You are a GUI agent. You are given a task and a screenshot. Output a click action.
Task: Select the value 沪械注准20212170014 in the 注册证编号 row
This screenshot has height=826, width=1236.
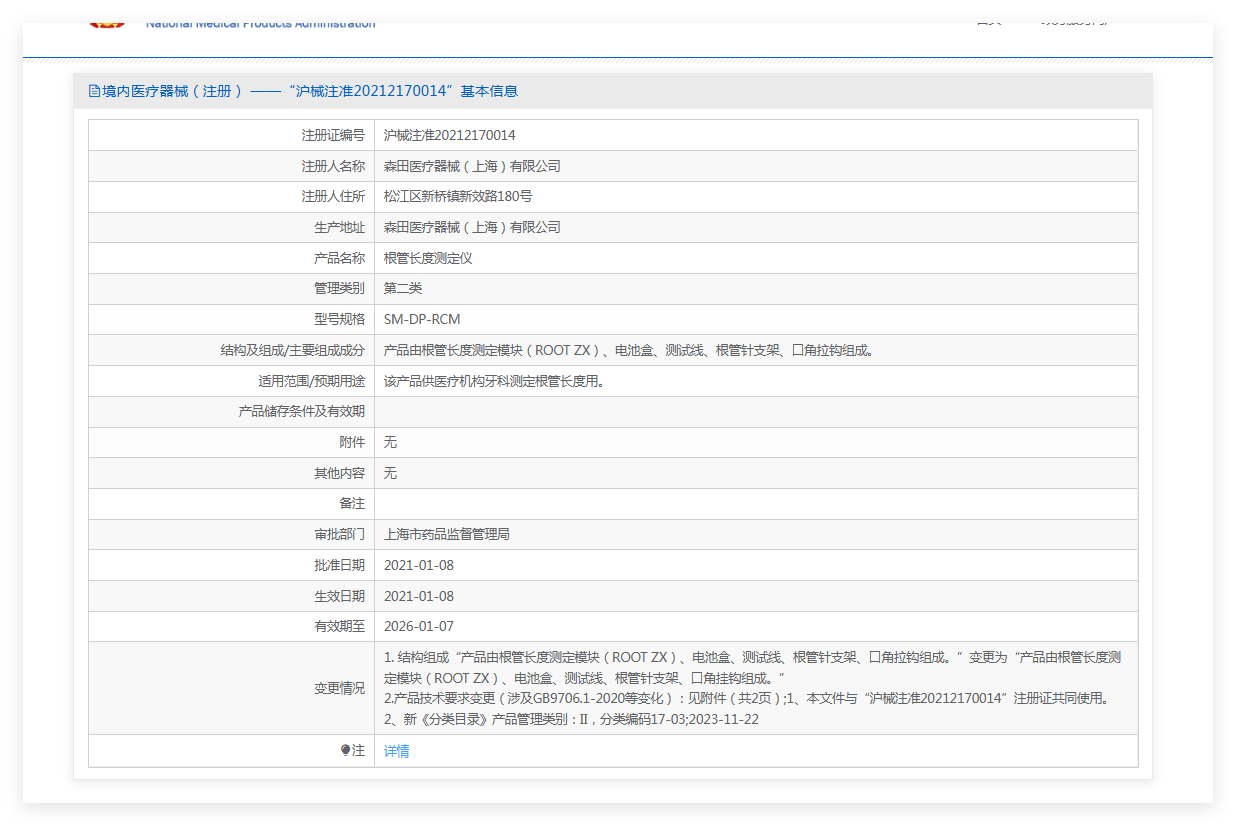[450, 135]
